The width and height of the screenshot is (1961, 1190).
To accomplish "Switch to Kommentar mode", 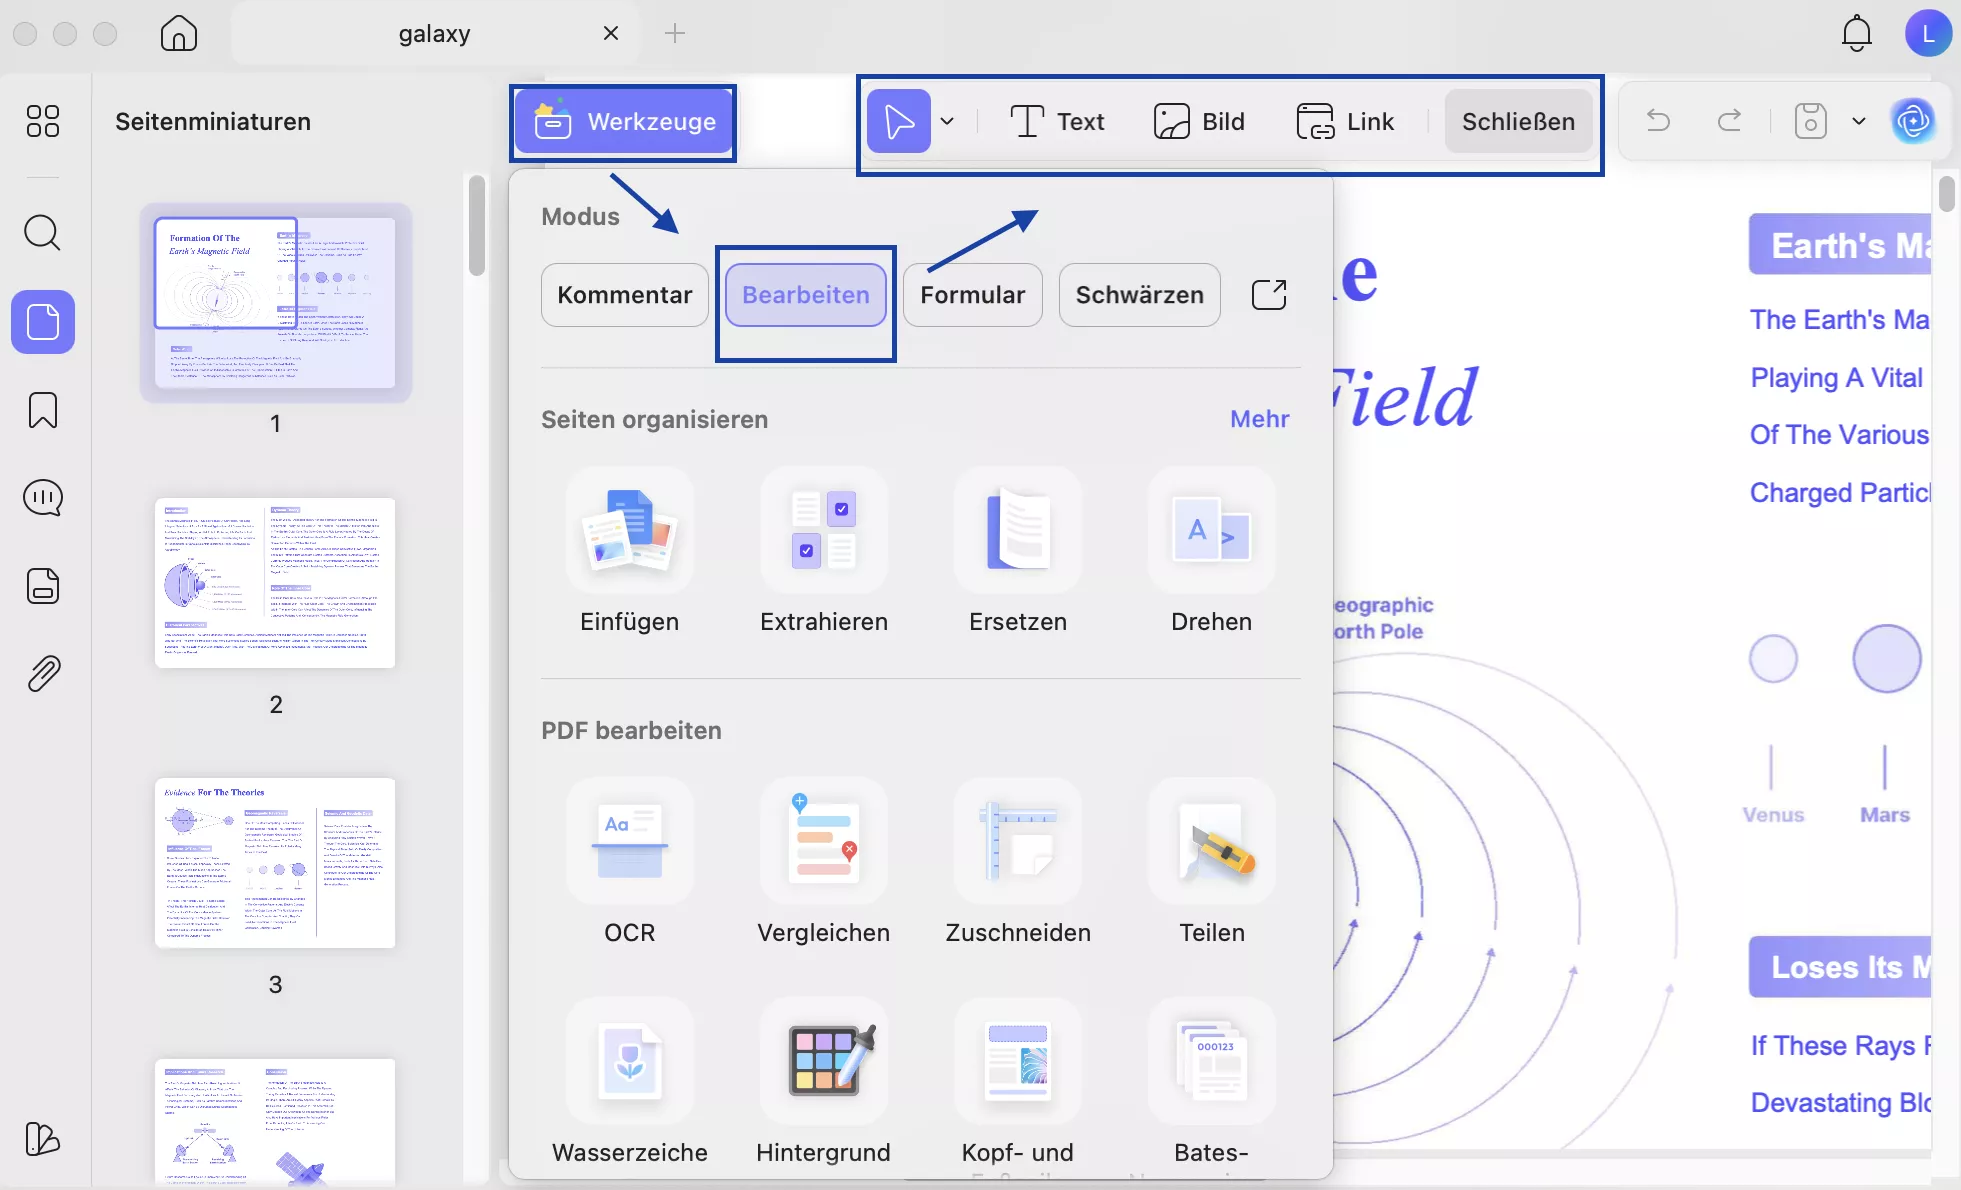I will [x=624, y=295].
